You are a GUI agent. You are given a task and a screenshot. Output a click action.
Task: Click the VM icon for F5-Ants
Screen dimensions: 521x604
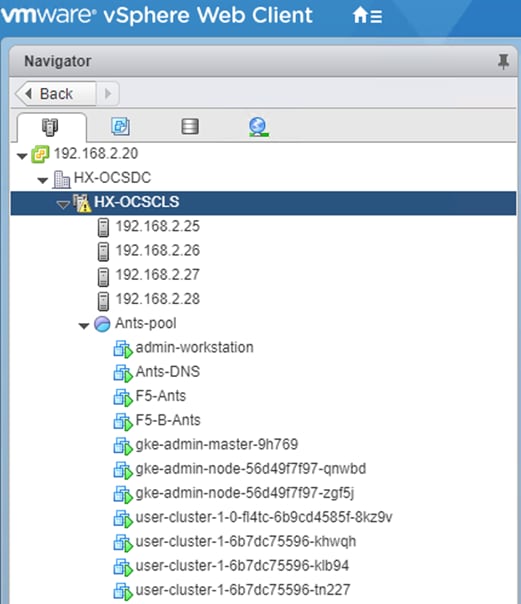pyautogui.click(x=123, y=398)
